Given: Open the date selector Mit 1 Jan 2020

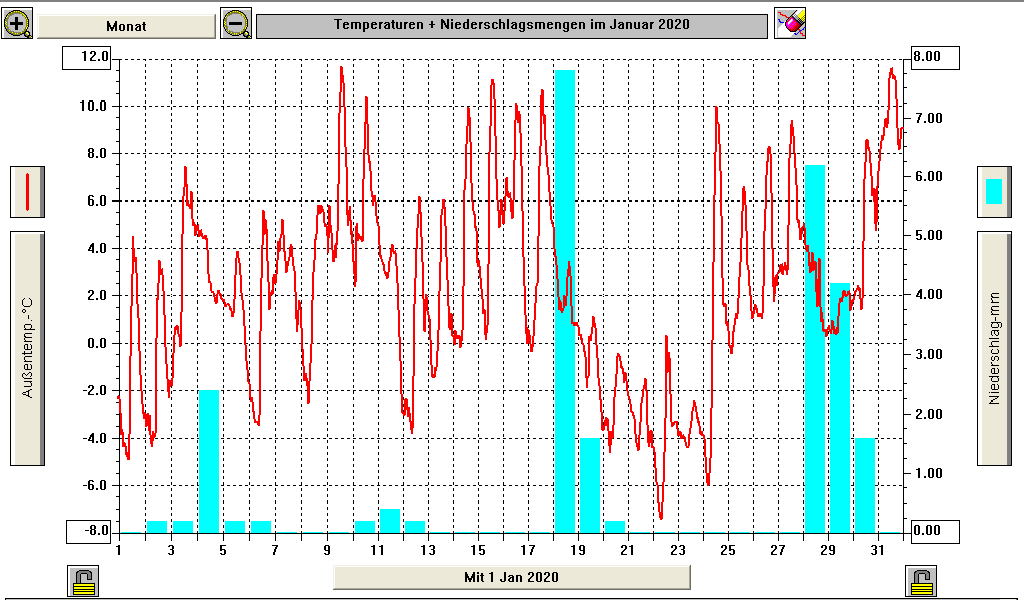Looking at the screenshot, I should point(511,577).
